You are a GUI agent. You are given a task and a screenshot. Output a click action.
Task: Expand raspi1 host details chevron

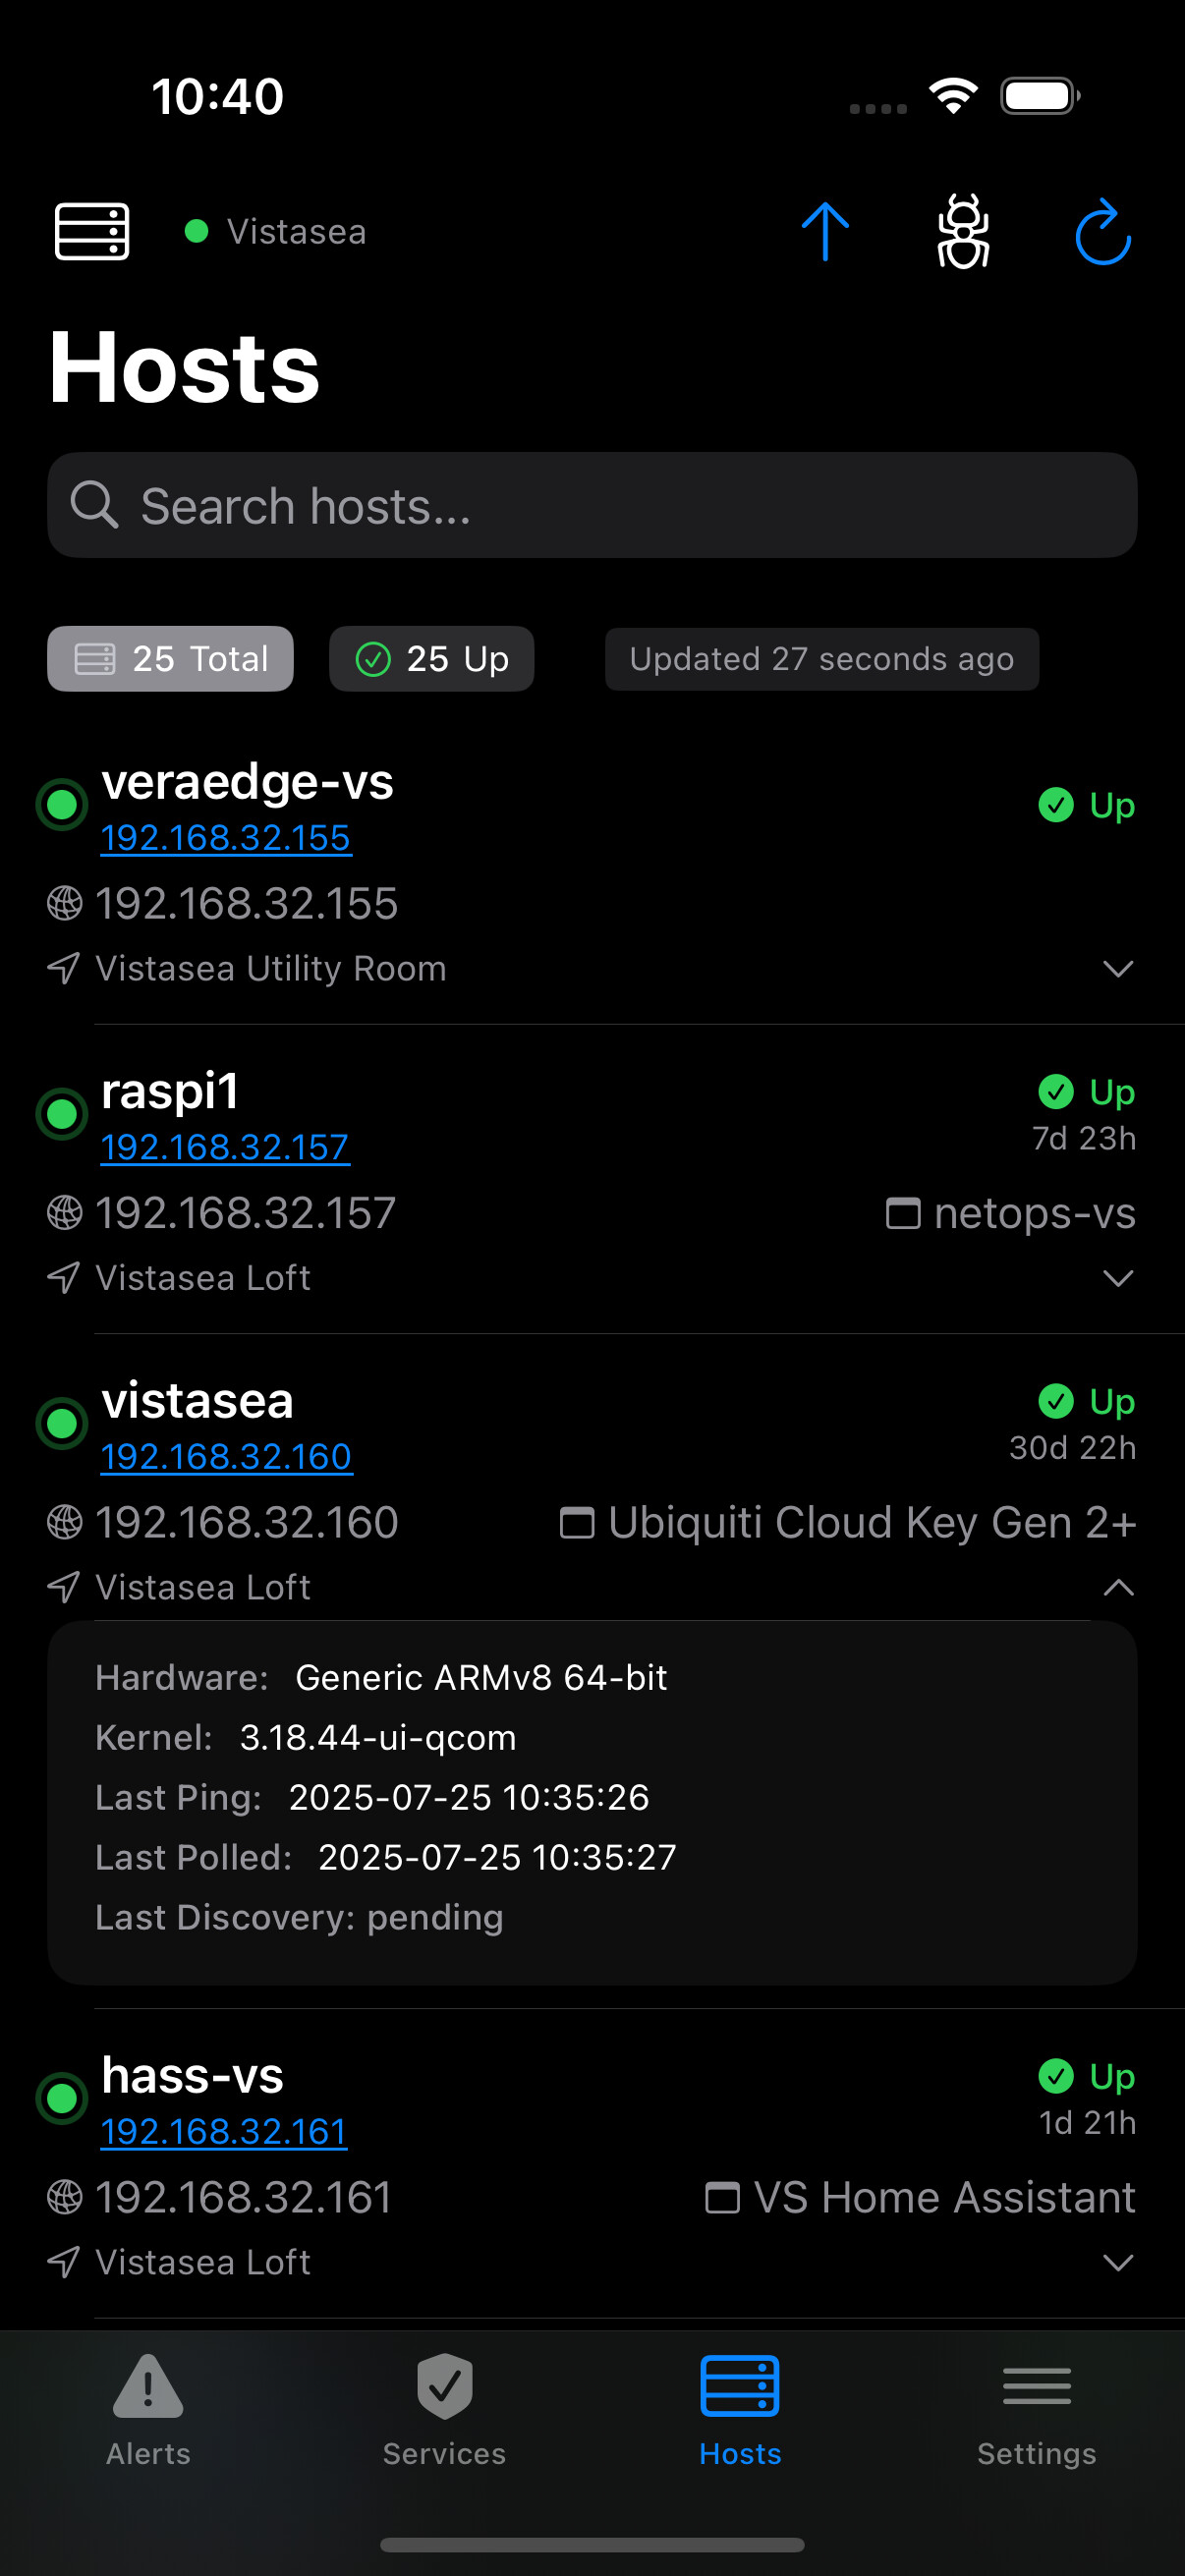[x=1117, y=1278]
